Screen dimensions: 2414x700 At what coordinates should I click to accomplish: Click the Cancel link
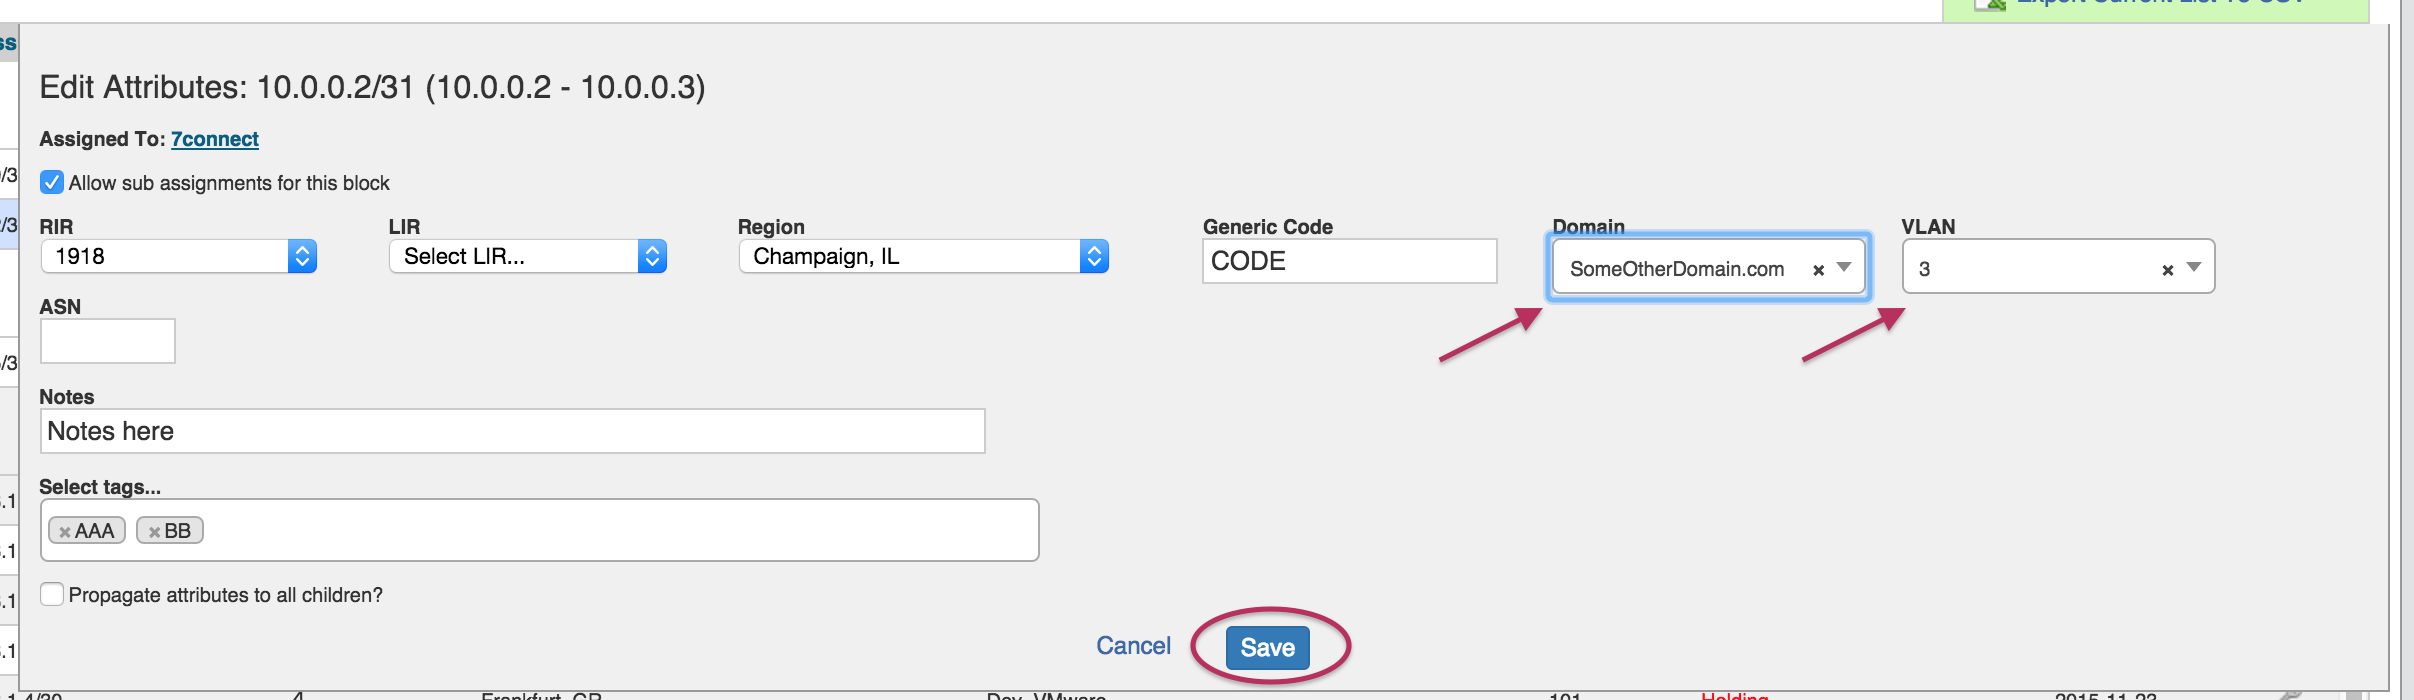pyautogui.click(x=1133, y=646)
